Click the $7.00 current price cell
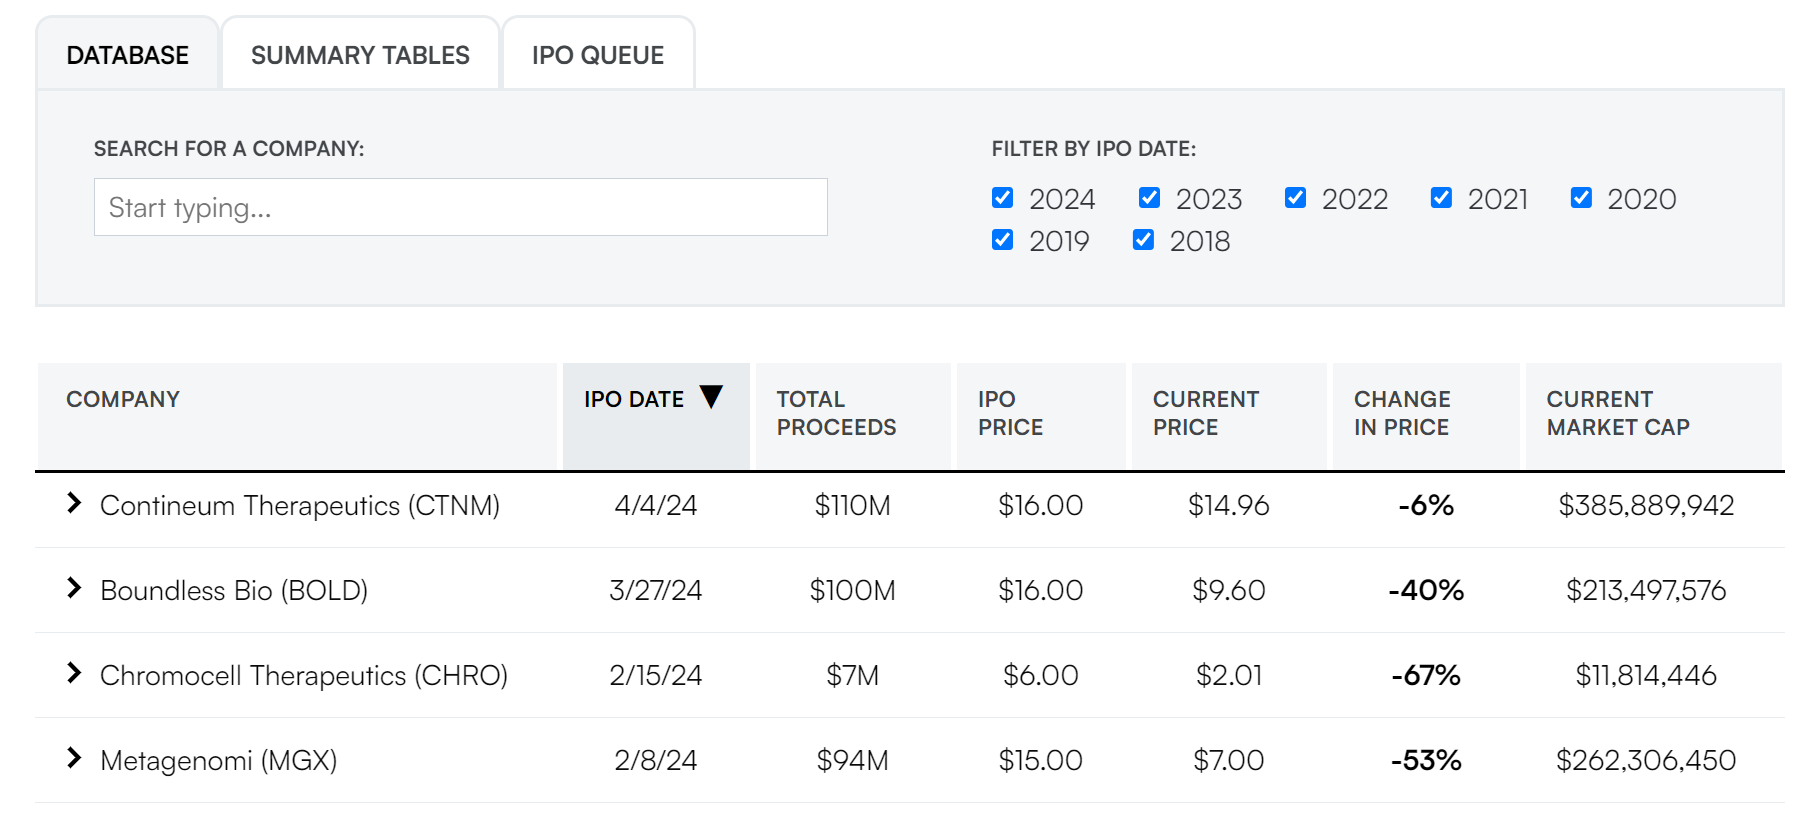This screenshot has height=829, width=1804. [1229, 761]
